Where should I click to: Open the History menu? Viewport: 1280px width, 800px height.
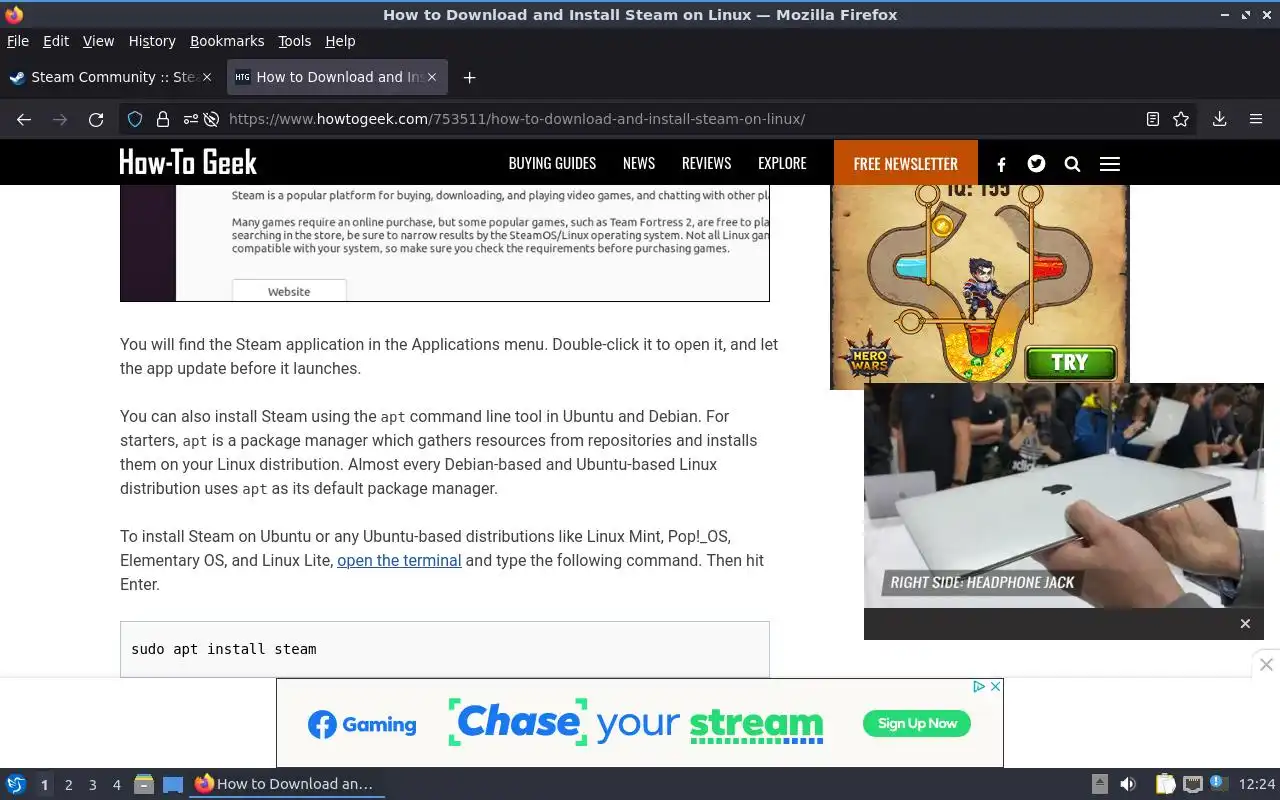click(152, 41)
